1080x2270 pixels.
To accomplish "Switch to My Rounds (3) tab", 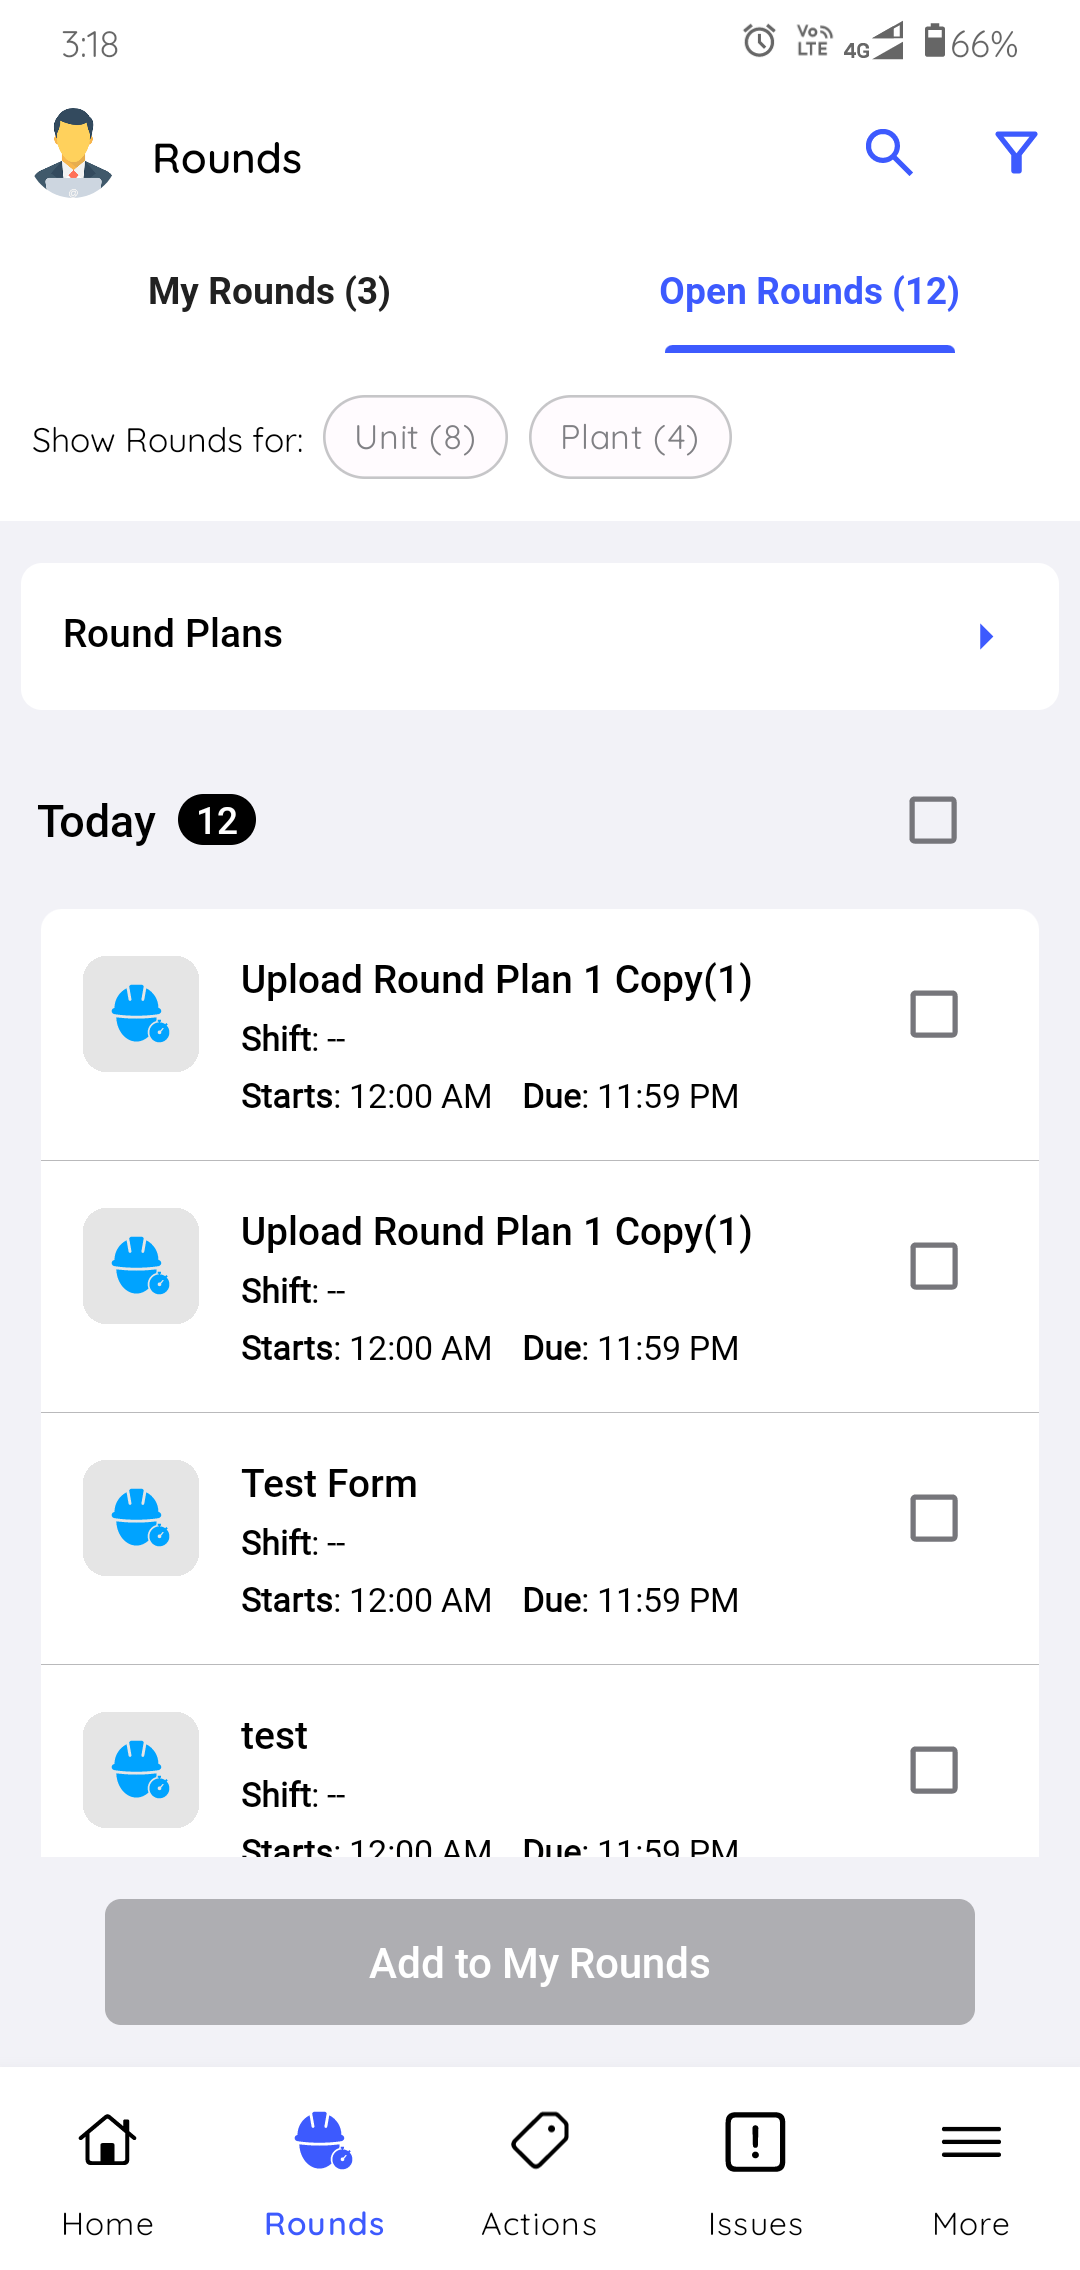I will [269, 292].
